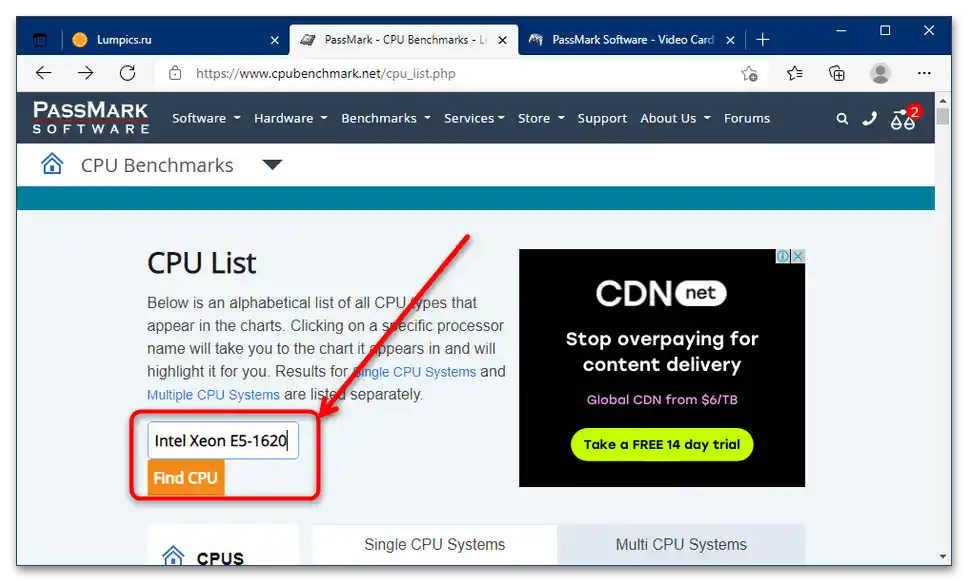This screenshot has height=582, width=968.
Task: Click the address bar URL
Action: 326,73
